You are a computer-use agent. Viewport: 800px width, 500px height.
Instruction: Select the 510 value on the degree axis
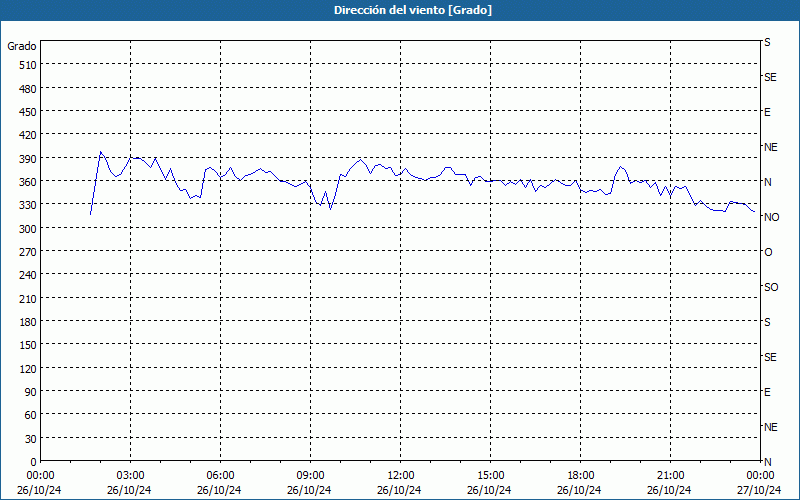pyautogui.click(x=28, y=65)
